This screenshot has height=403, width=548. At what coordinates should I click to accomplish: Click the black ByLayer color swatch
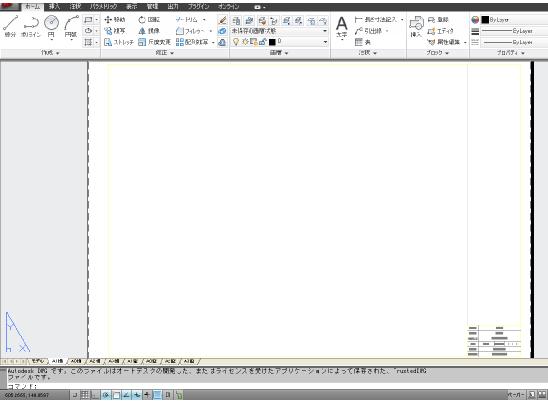pyautogui.click(x=485, y=20)
